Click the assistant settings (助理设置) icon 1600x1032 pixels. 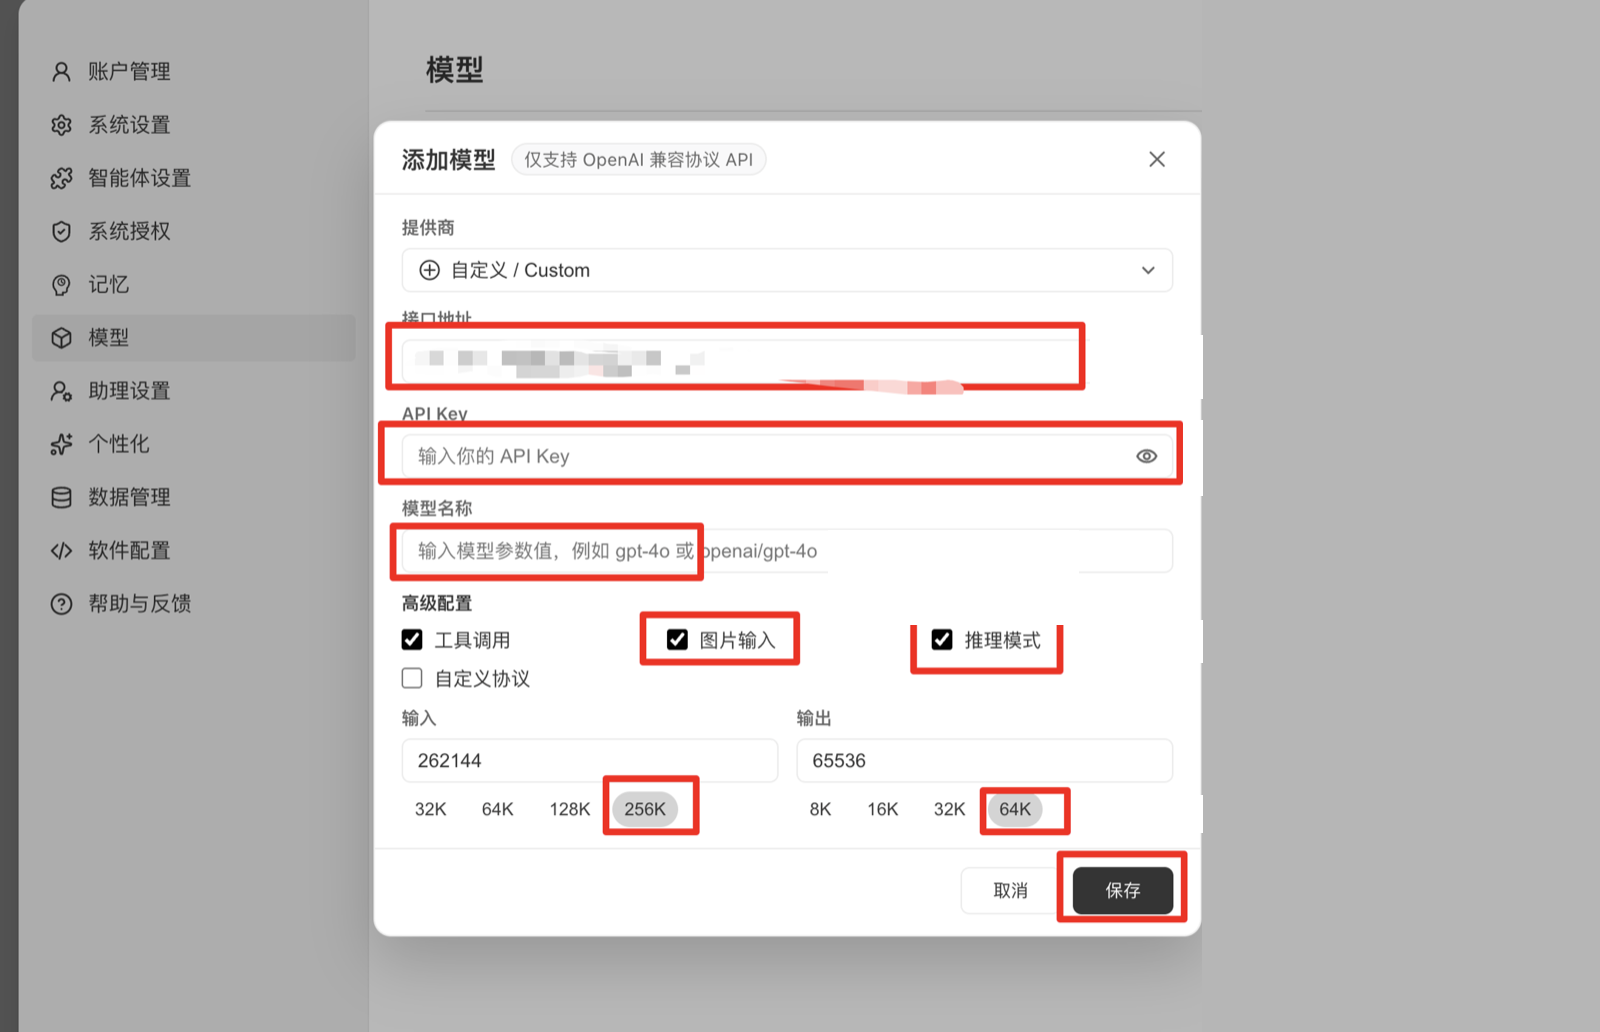click(61, 391)
